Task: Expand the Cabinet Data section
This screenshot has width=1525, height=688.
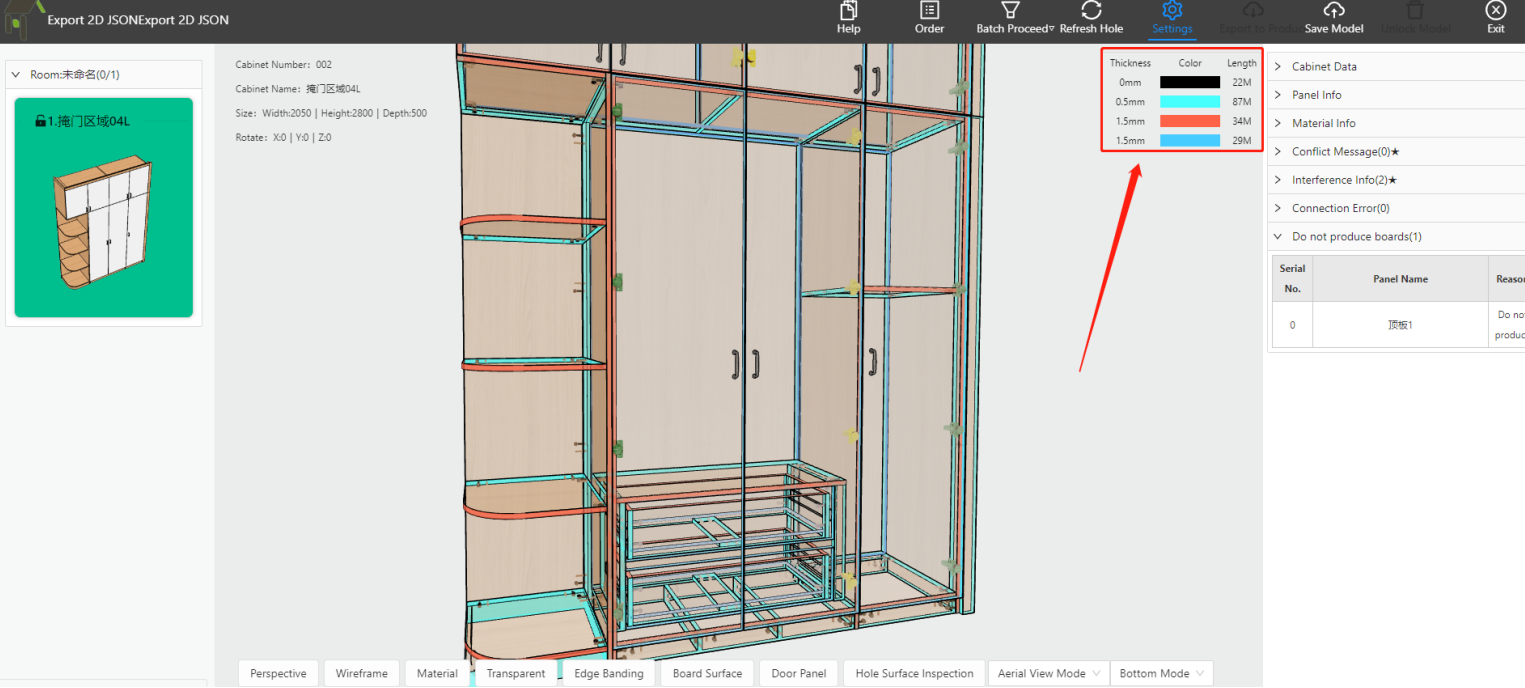Action: click(1324, 67)
